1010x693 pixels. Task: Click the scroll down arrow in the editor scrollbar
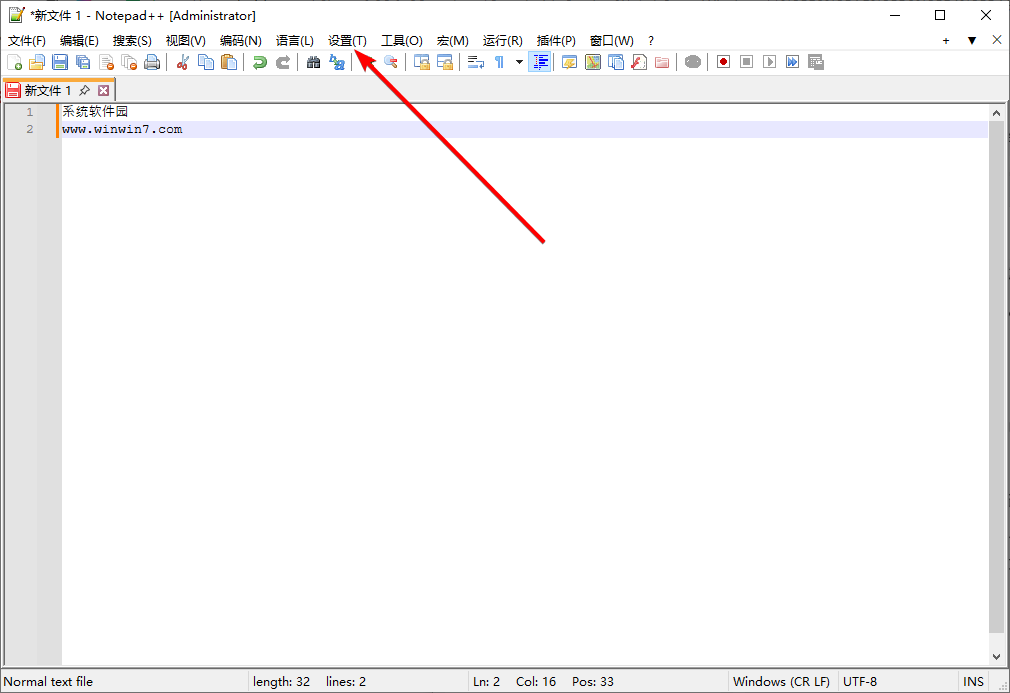[x=996, y=657]
